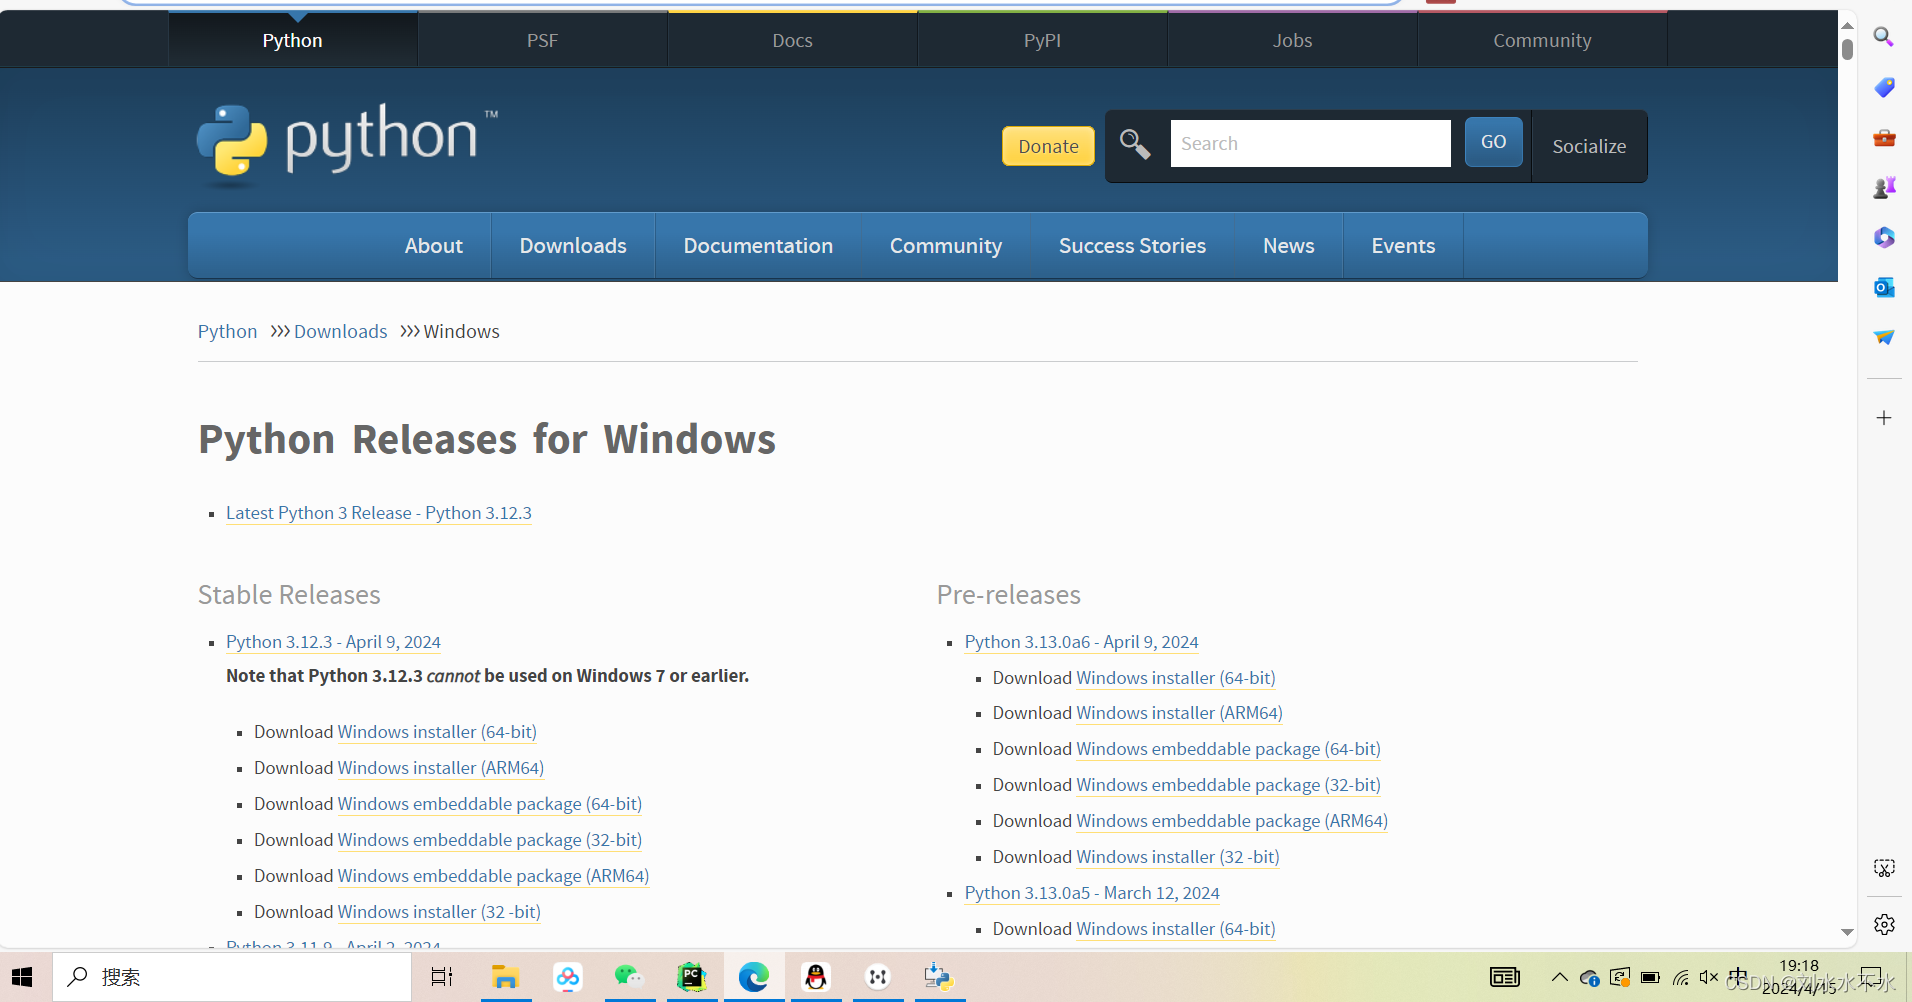Add a sidebar app with plus icon
This screenshot has width=1912, height=1002.
tap(1884, 418)
